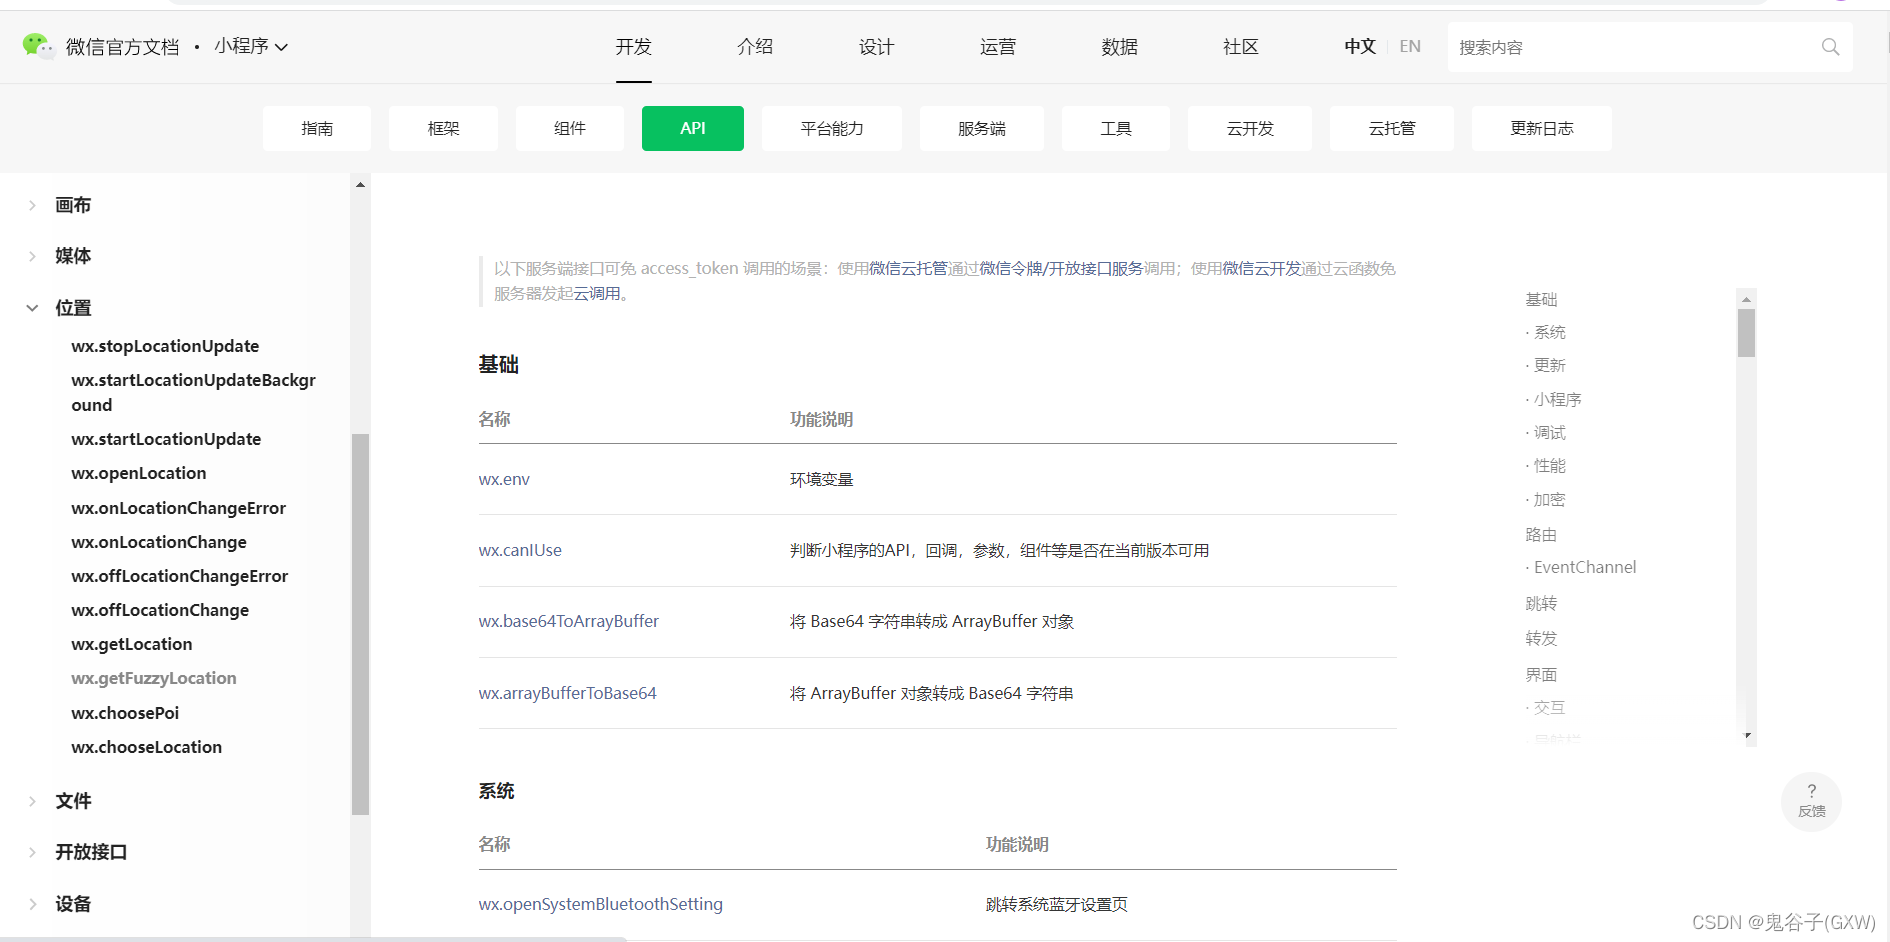
Task: Open the feedback question-mark bubble
Action: 1811,801
